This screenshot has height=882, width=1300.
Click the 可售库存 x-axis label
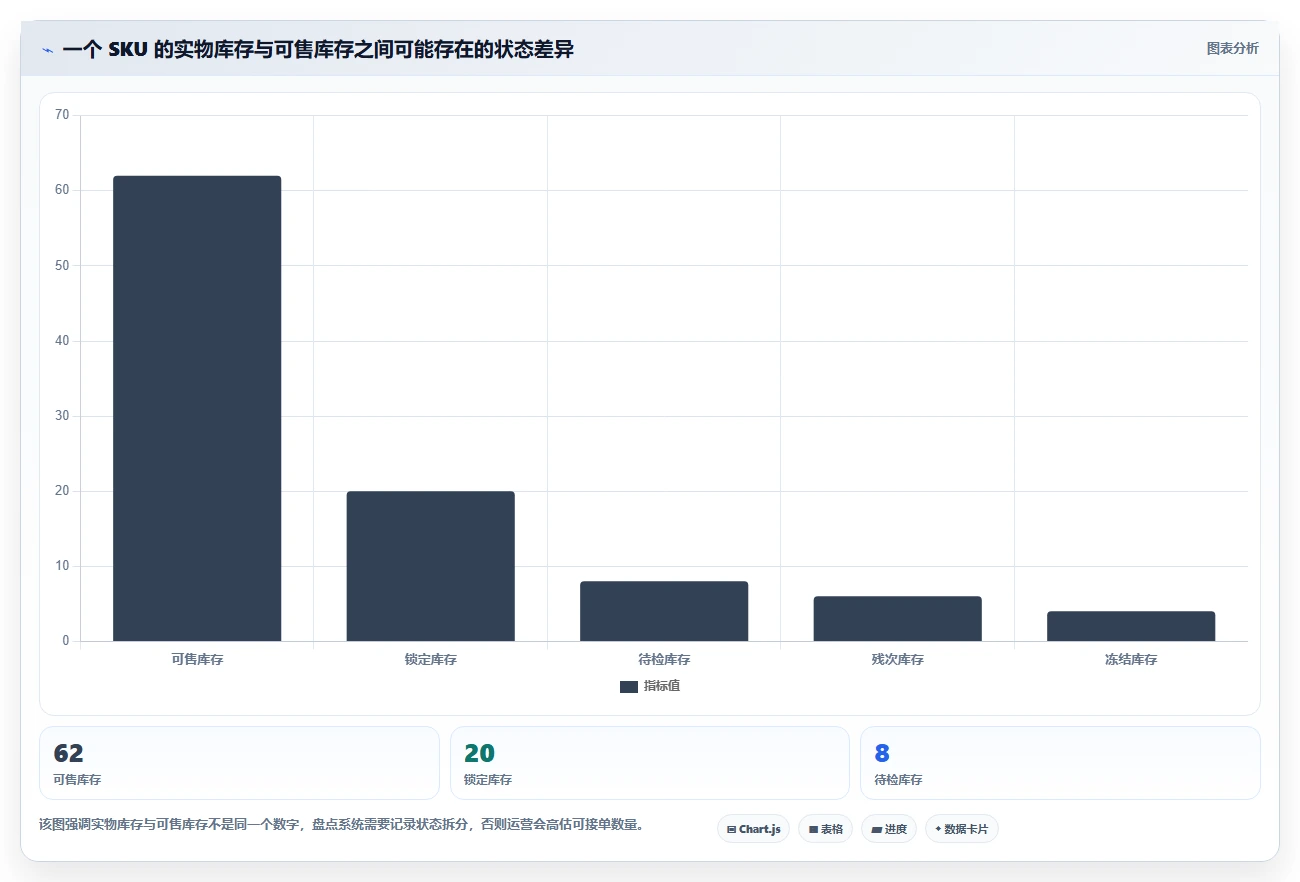197,660
